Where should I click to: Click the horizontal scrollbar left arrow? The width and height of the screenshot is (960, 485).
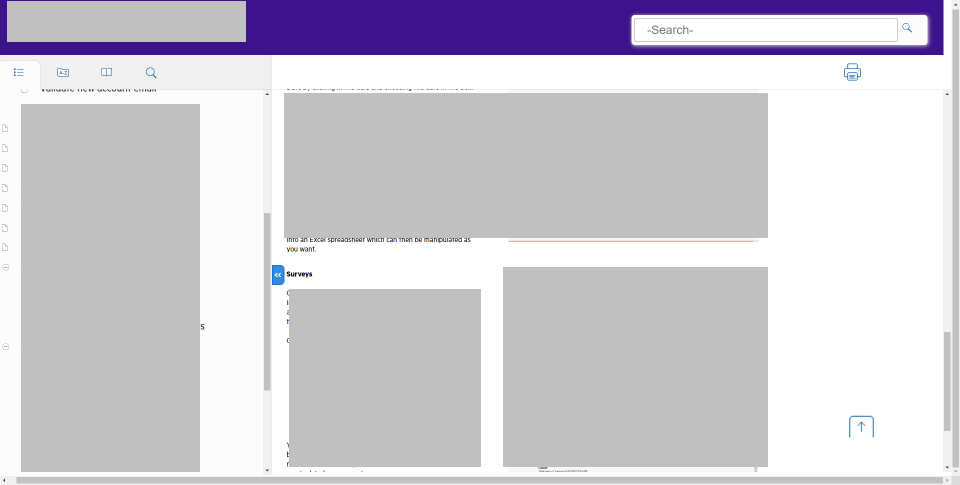[x=4, y=481]
